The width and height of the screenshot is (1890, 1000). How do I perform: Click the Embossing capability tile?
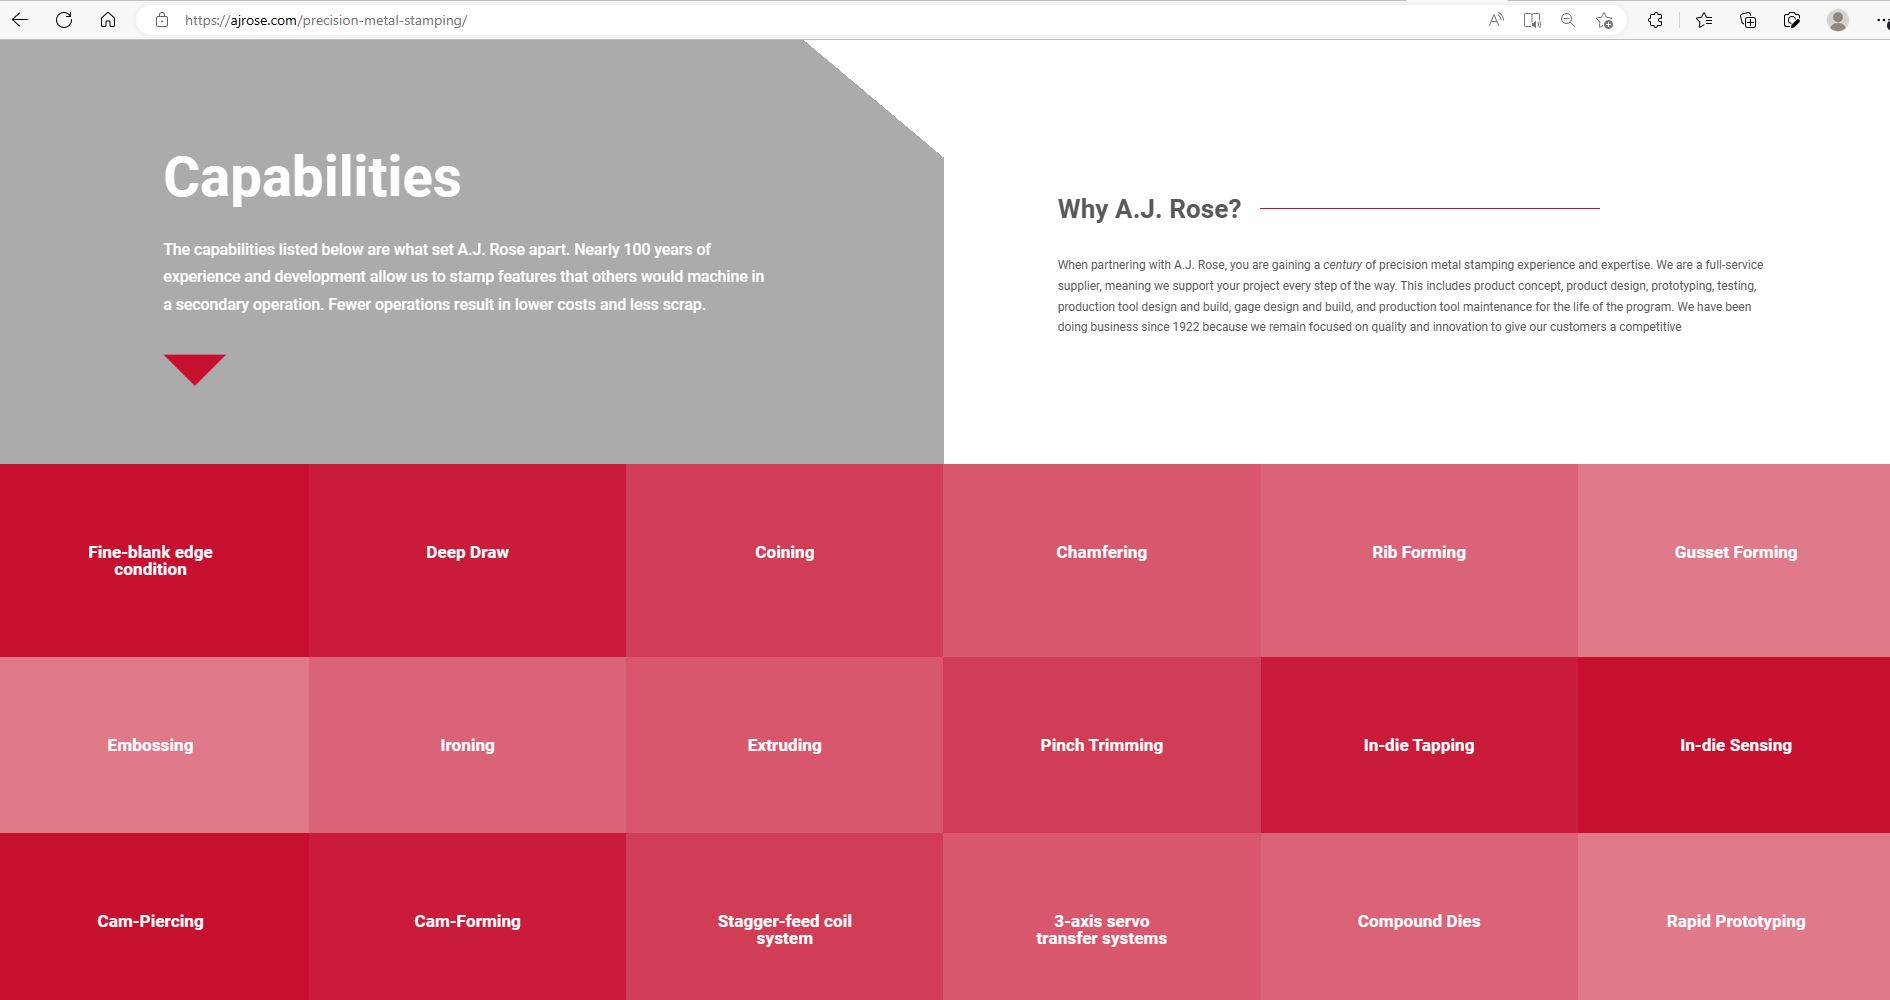(150, 745)
